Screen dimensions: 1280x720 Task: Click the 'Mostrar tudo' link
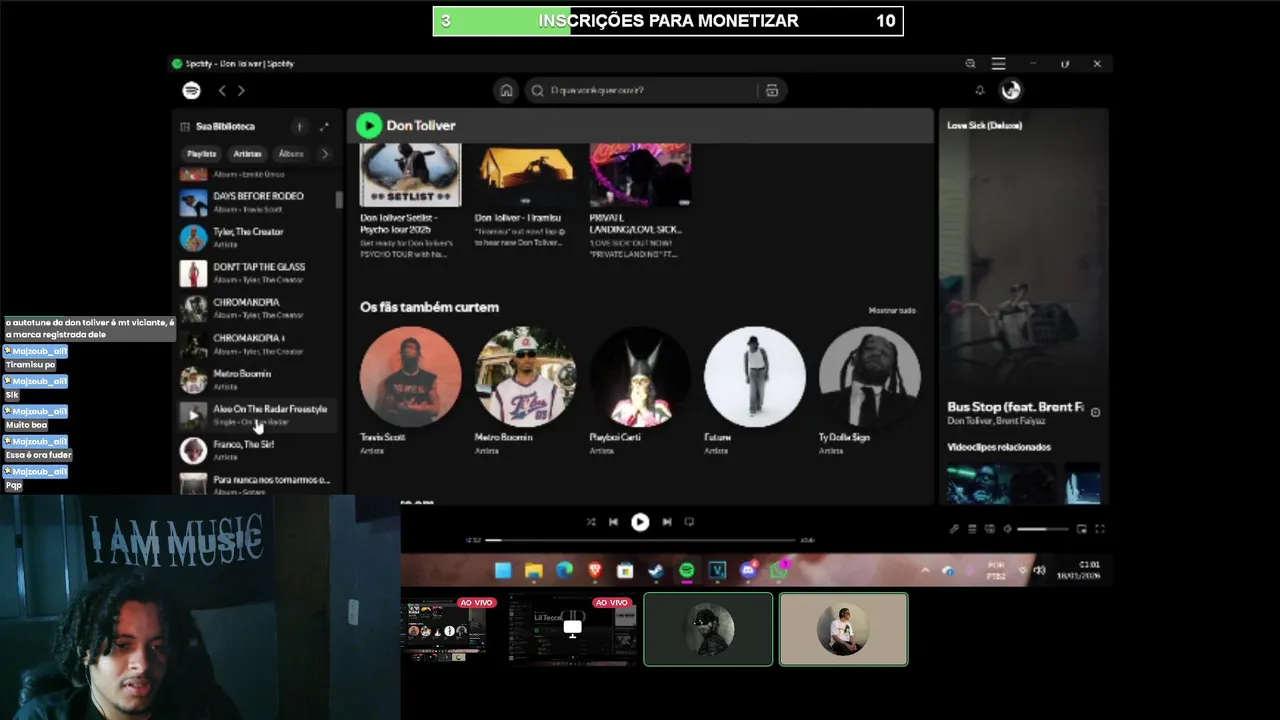point(892,310)
